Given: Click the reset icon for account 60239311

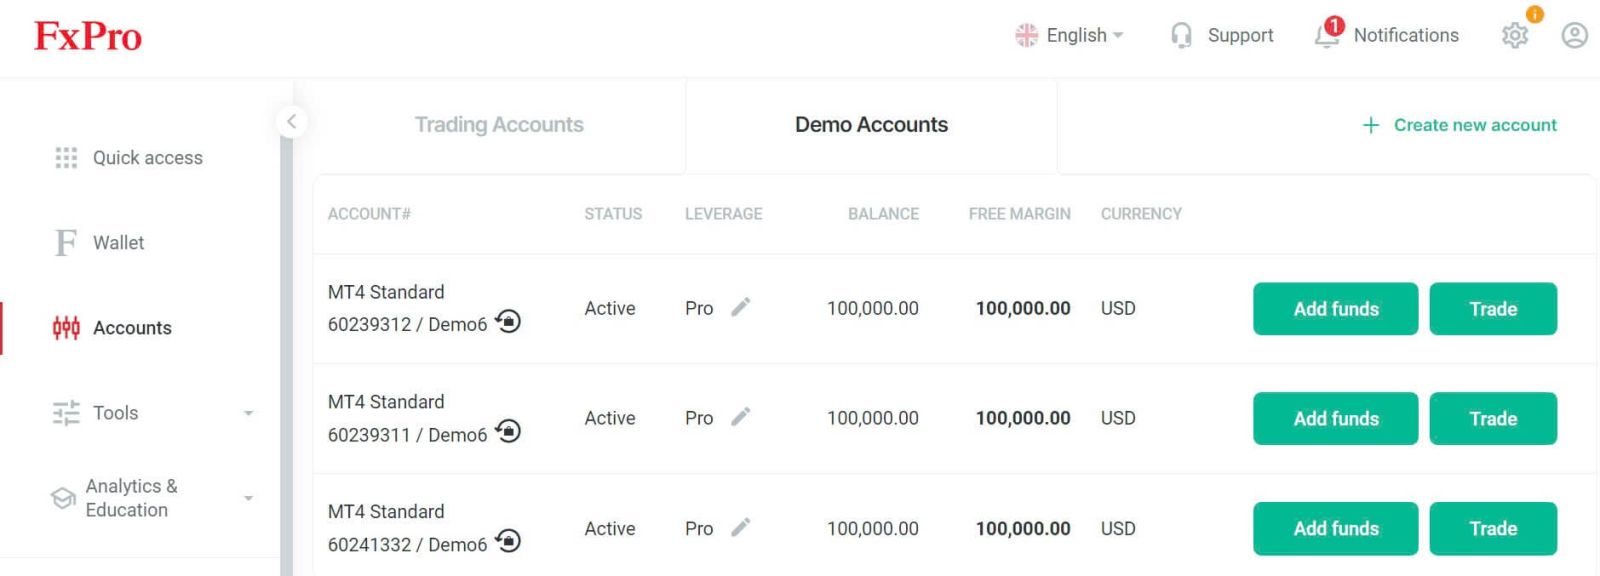Looking at the screenshot, I should [x=508, y=431].
